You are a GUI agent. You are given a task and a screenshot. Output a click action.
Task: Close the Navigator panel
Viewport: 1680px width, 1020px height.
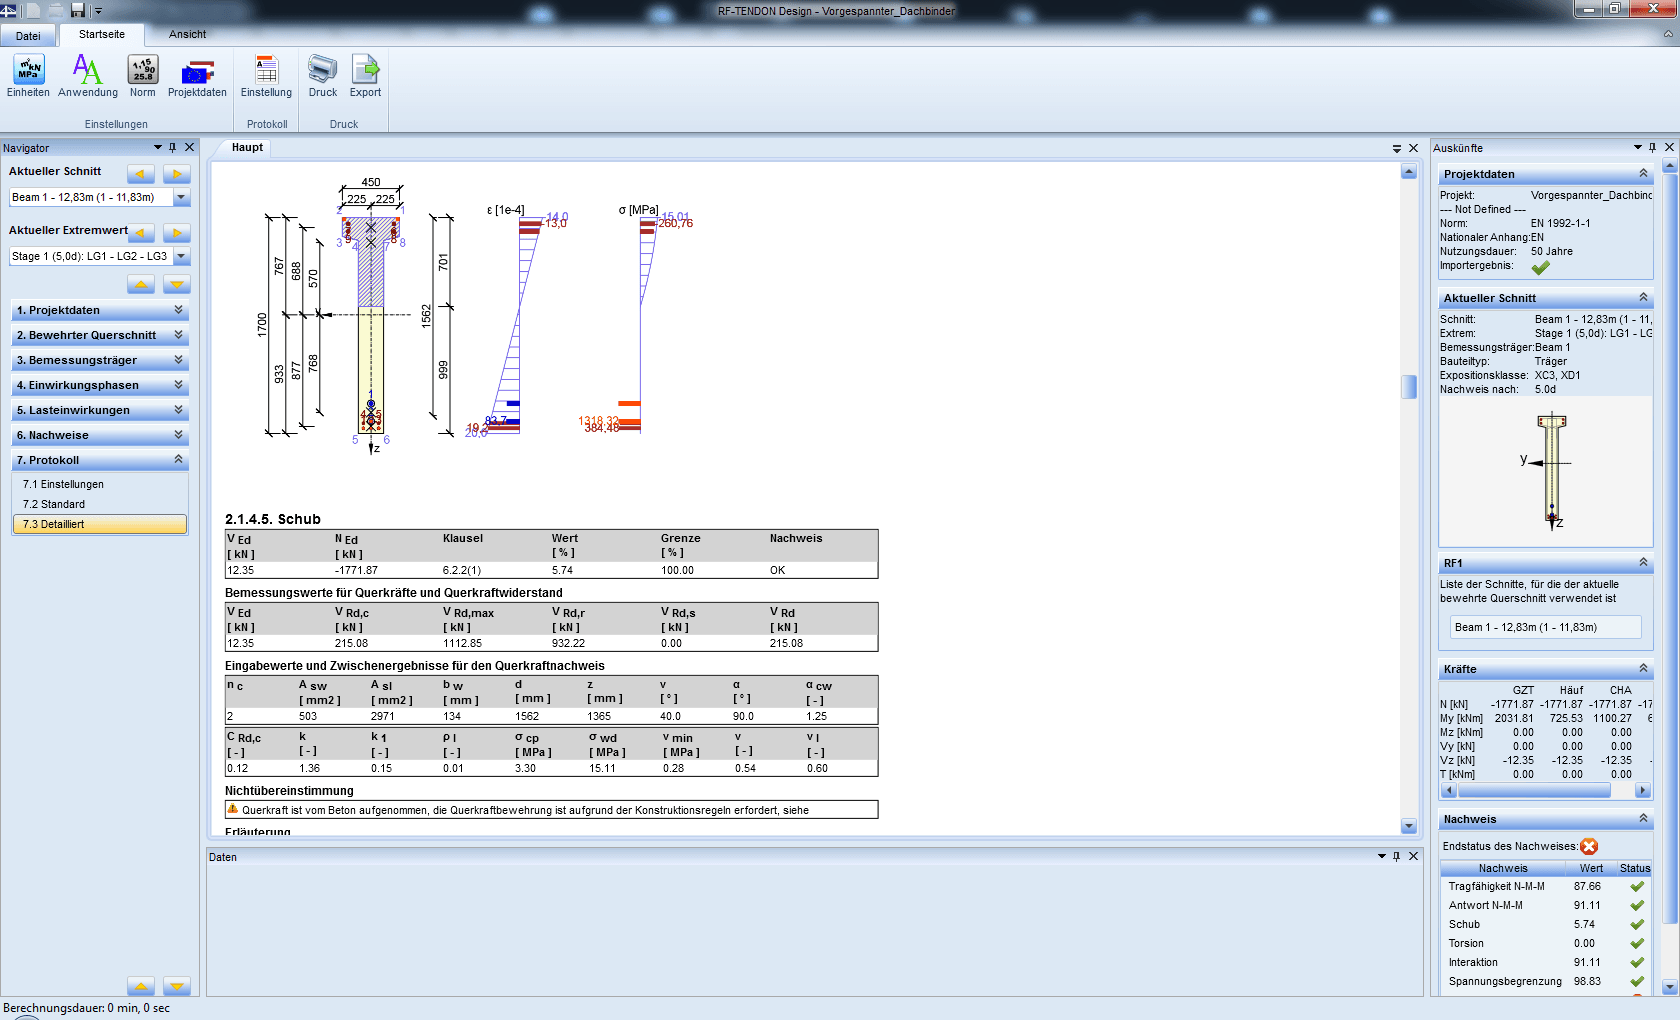190,147
